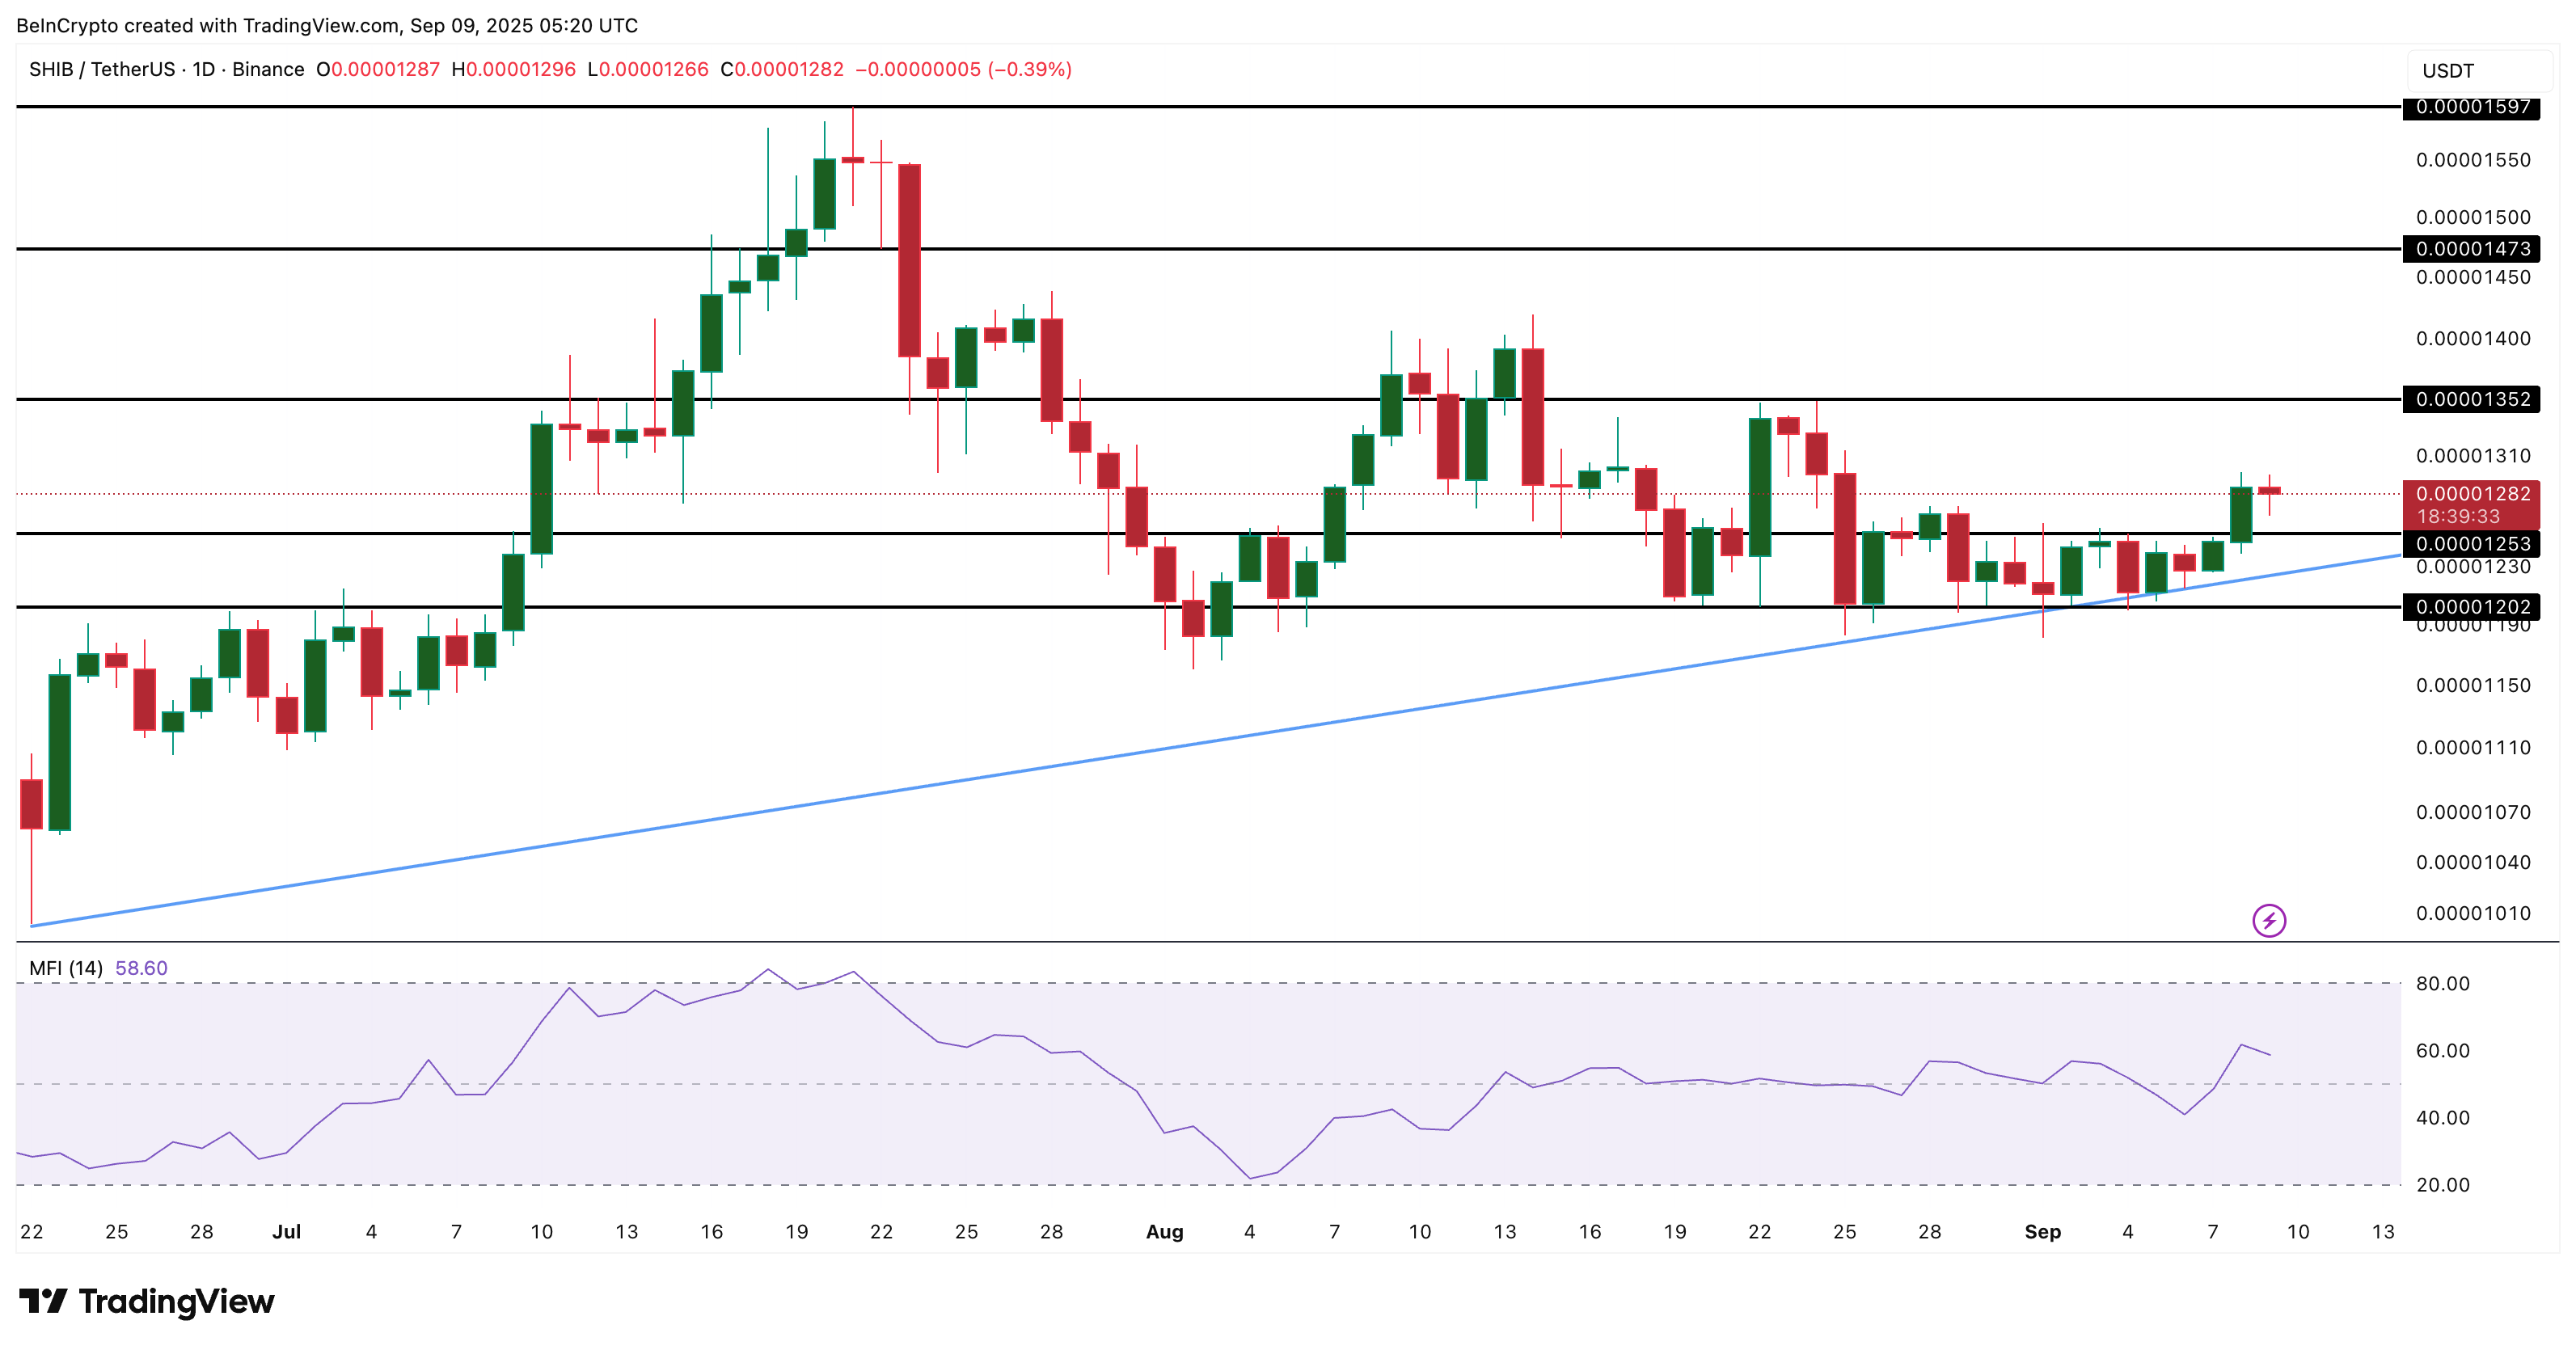Image resolution: width=2576 pixels, height=1350 pixels.
Task: Click the MFI value 58.60
Action: (141, 968)
